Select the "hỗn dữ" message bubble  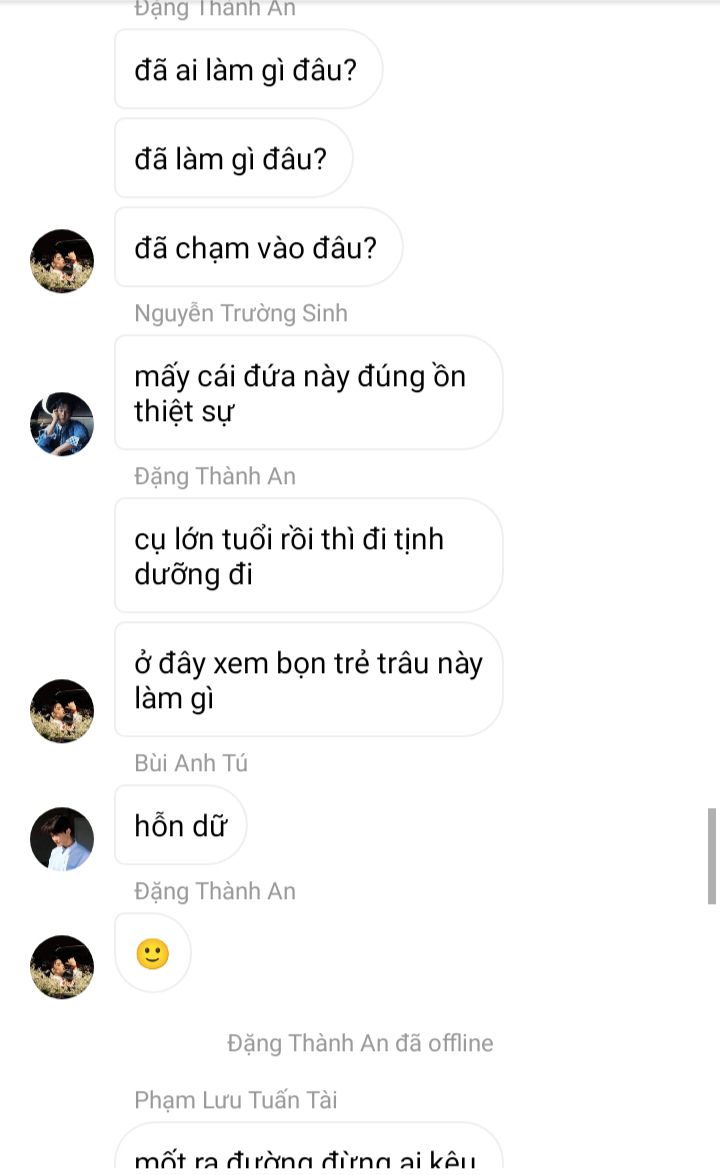pos(181,825)
